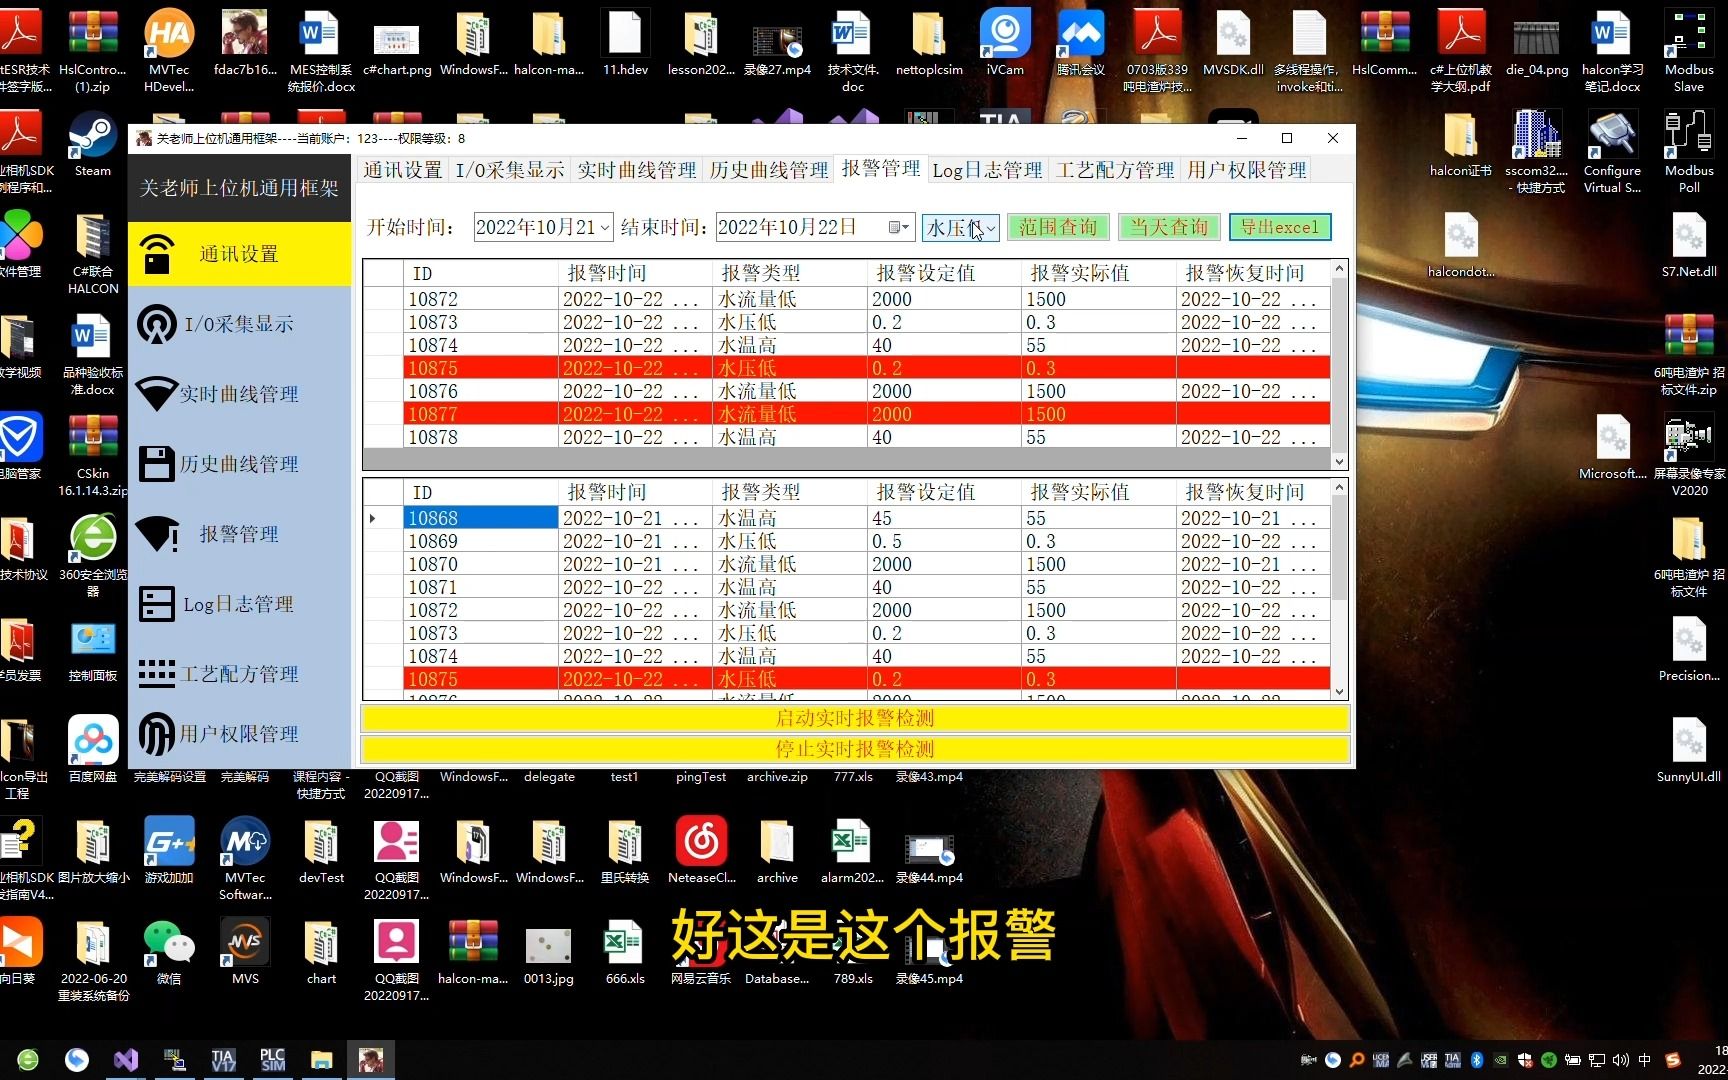1728x1080 pixels.
Task: Select the 工艺配方管理 grid icon
Action: (x=157, y=674)
